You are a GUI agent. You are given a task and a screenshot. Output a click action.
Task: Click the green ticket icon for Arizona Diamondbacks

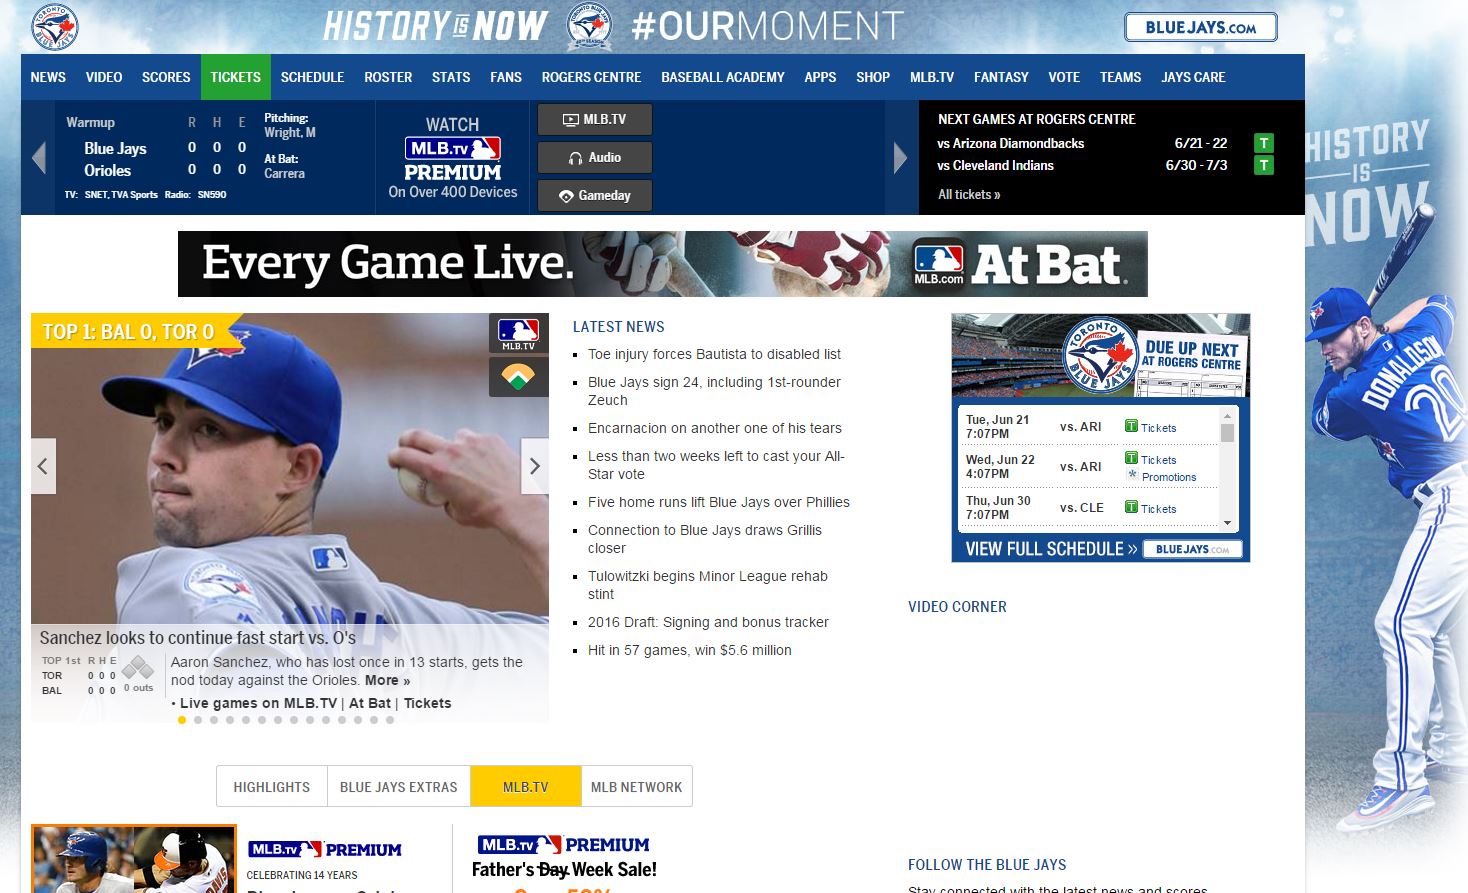(x=1264, y=143)
